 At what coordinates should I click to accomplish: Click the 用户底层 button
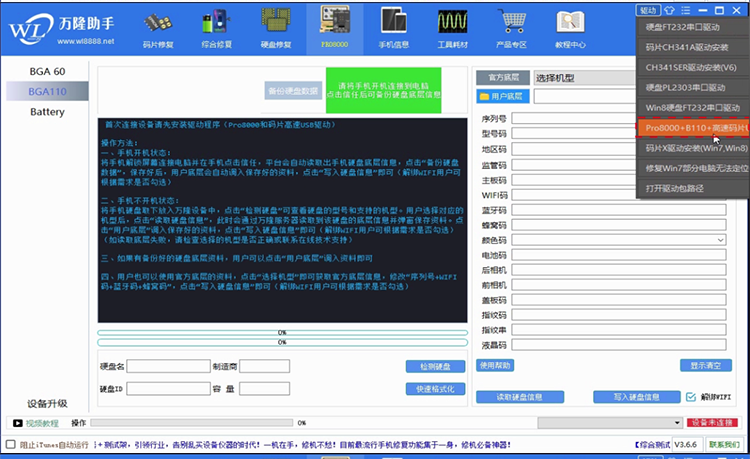point(503,97)
